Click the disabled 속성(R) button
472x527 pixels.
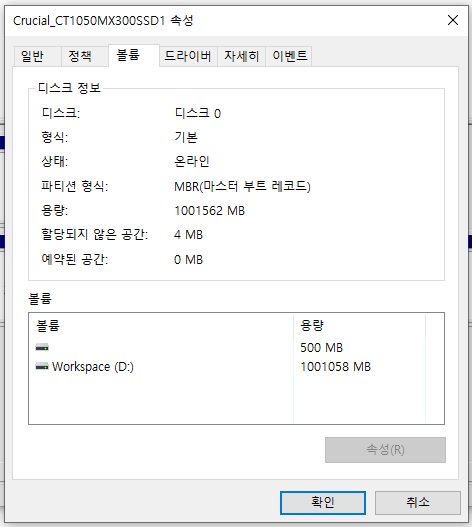point(385,450)
